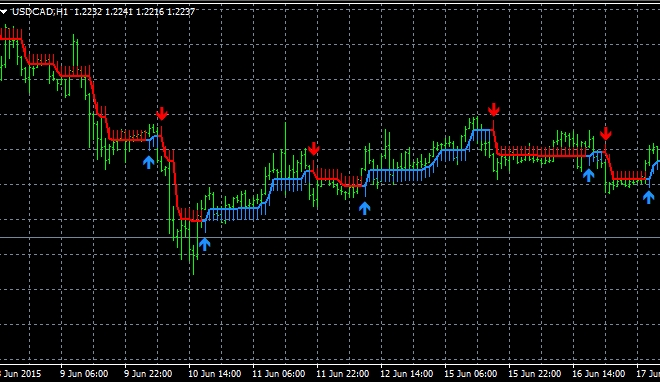Select the first blue buy arrow, after 9 Jun 22:00
660x382 pixels.
(x=148, y=162)
